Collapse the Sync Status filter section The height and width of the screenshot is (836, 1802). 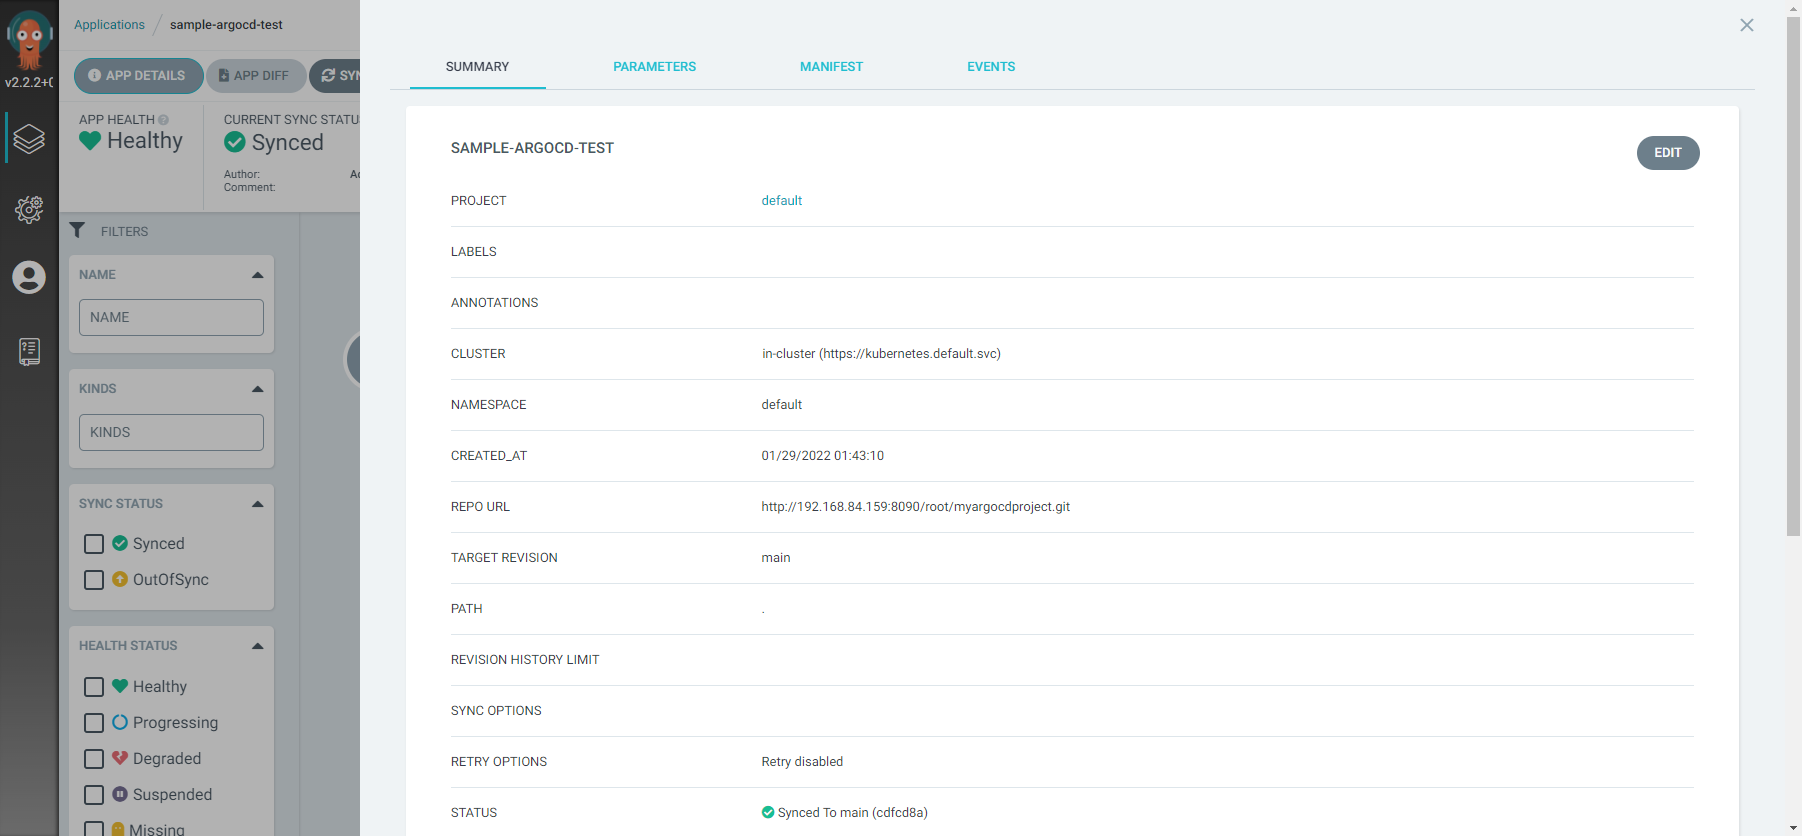[x=258, y=504]
